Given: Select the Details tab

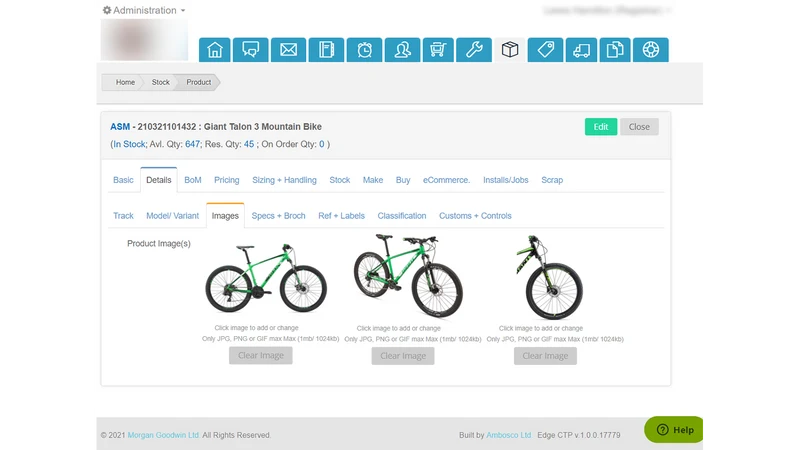Looking at the screenshot, I should (159, 180).
